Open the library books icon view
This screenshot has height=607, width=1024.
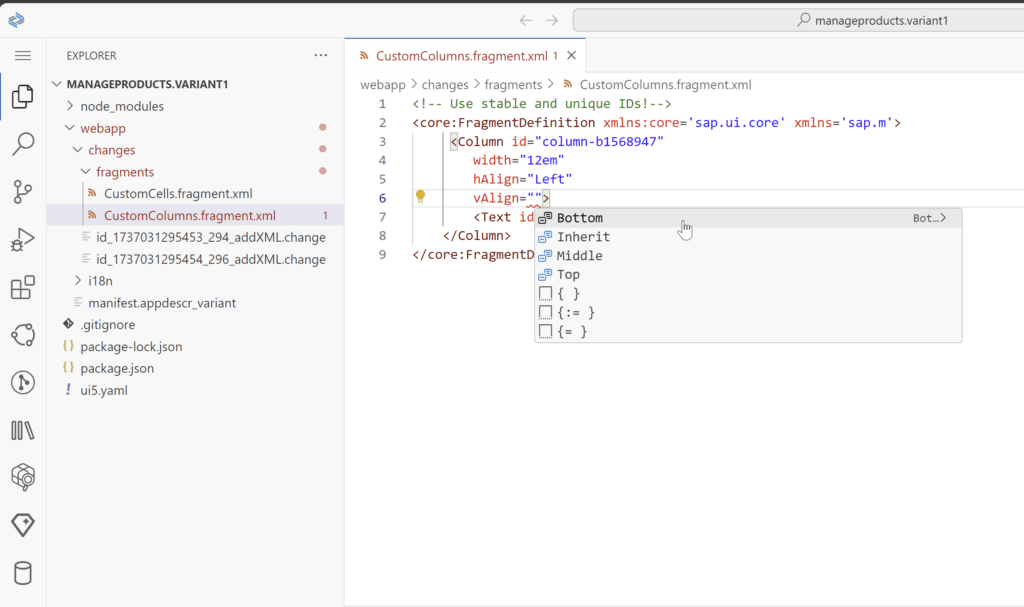[x=23, y=430]
